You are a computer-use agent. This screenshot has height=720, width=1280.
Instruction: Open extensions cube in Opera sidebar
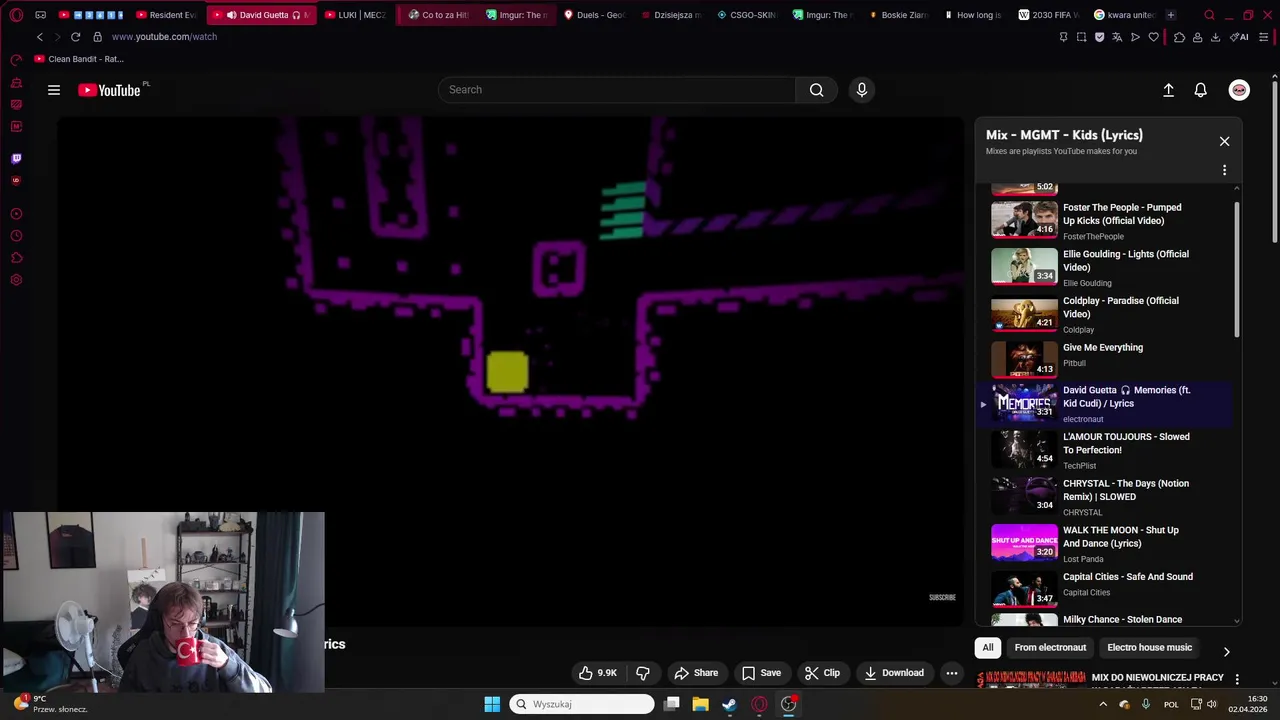tap(16, 258)
